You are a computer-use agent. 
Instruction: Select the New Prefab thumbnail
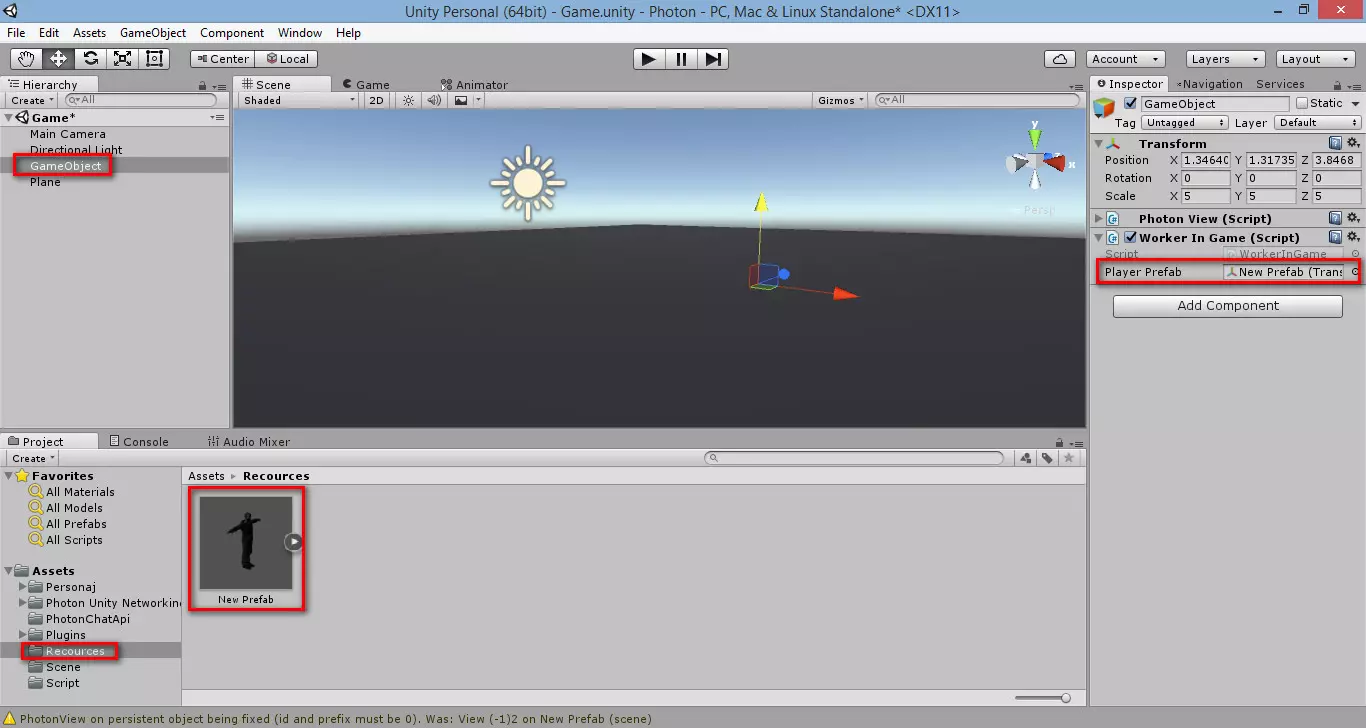point(246,543)
